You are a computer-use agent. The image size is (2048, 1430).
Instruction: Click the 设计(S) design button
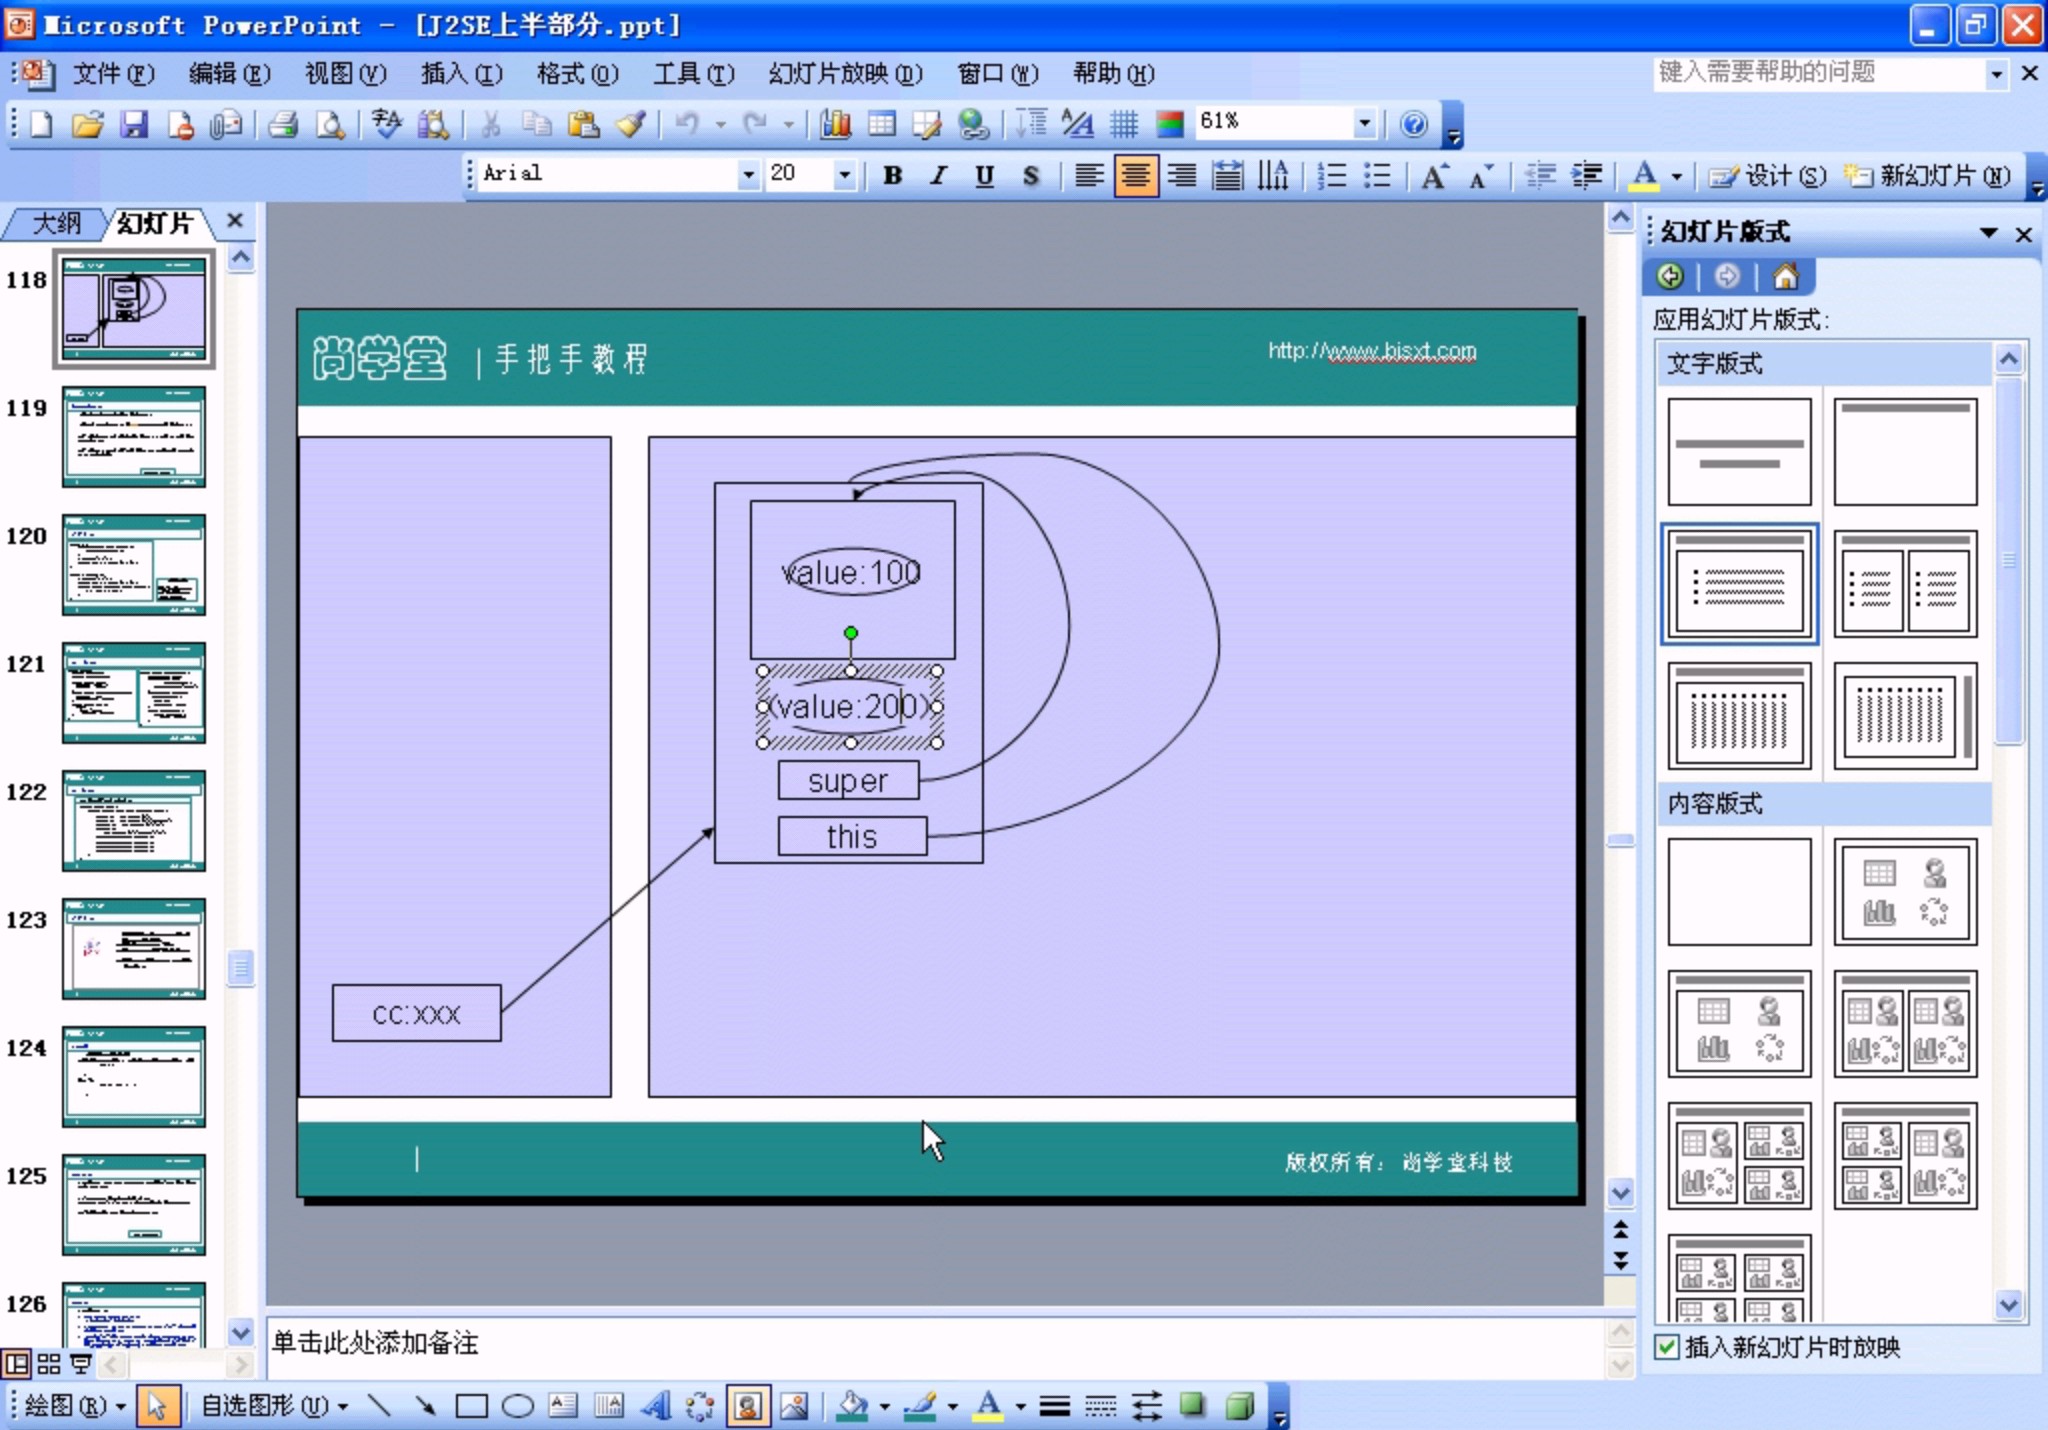1767,176
